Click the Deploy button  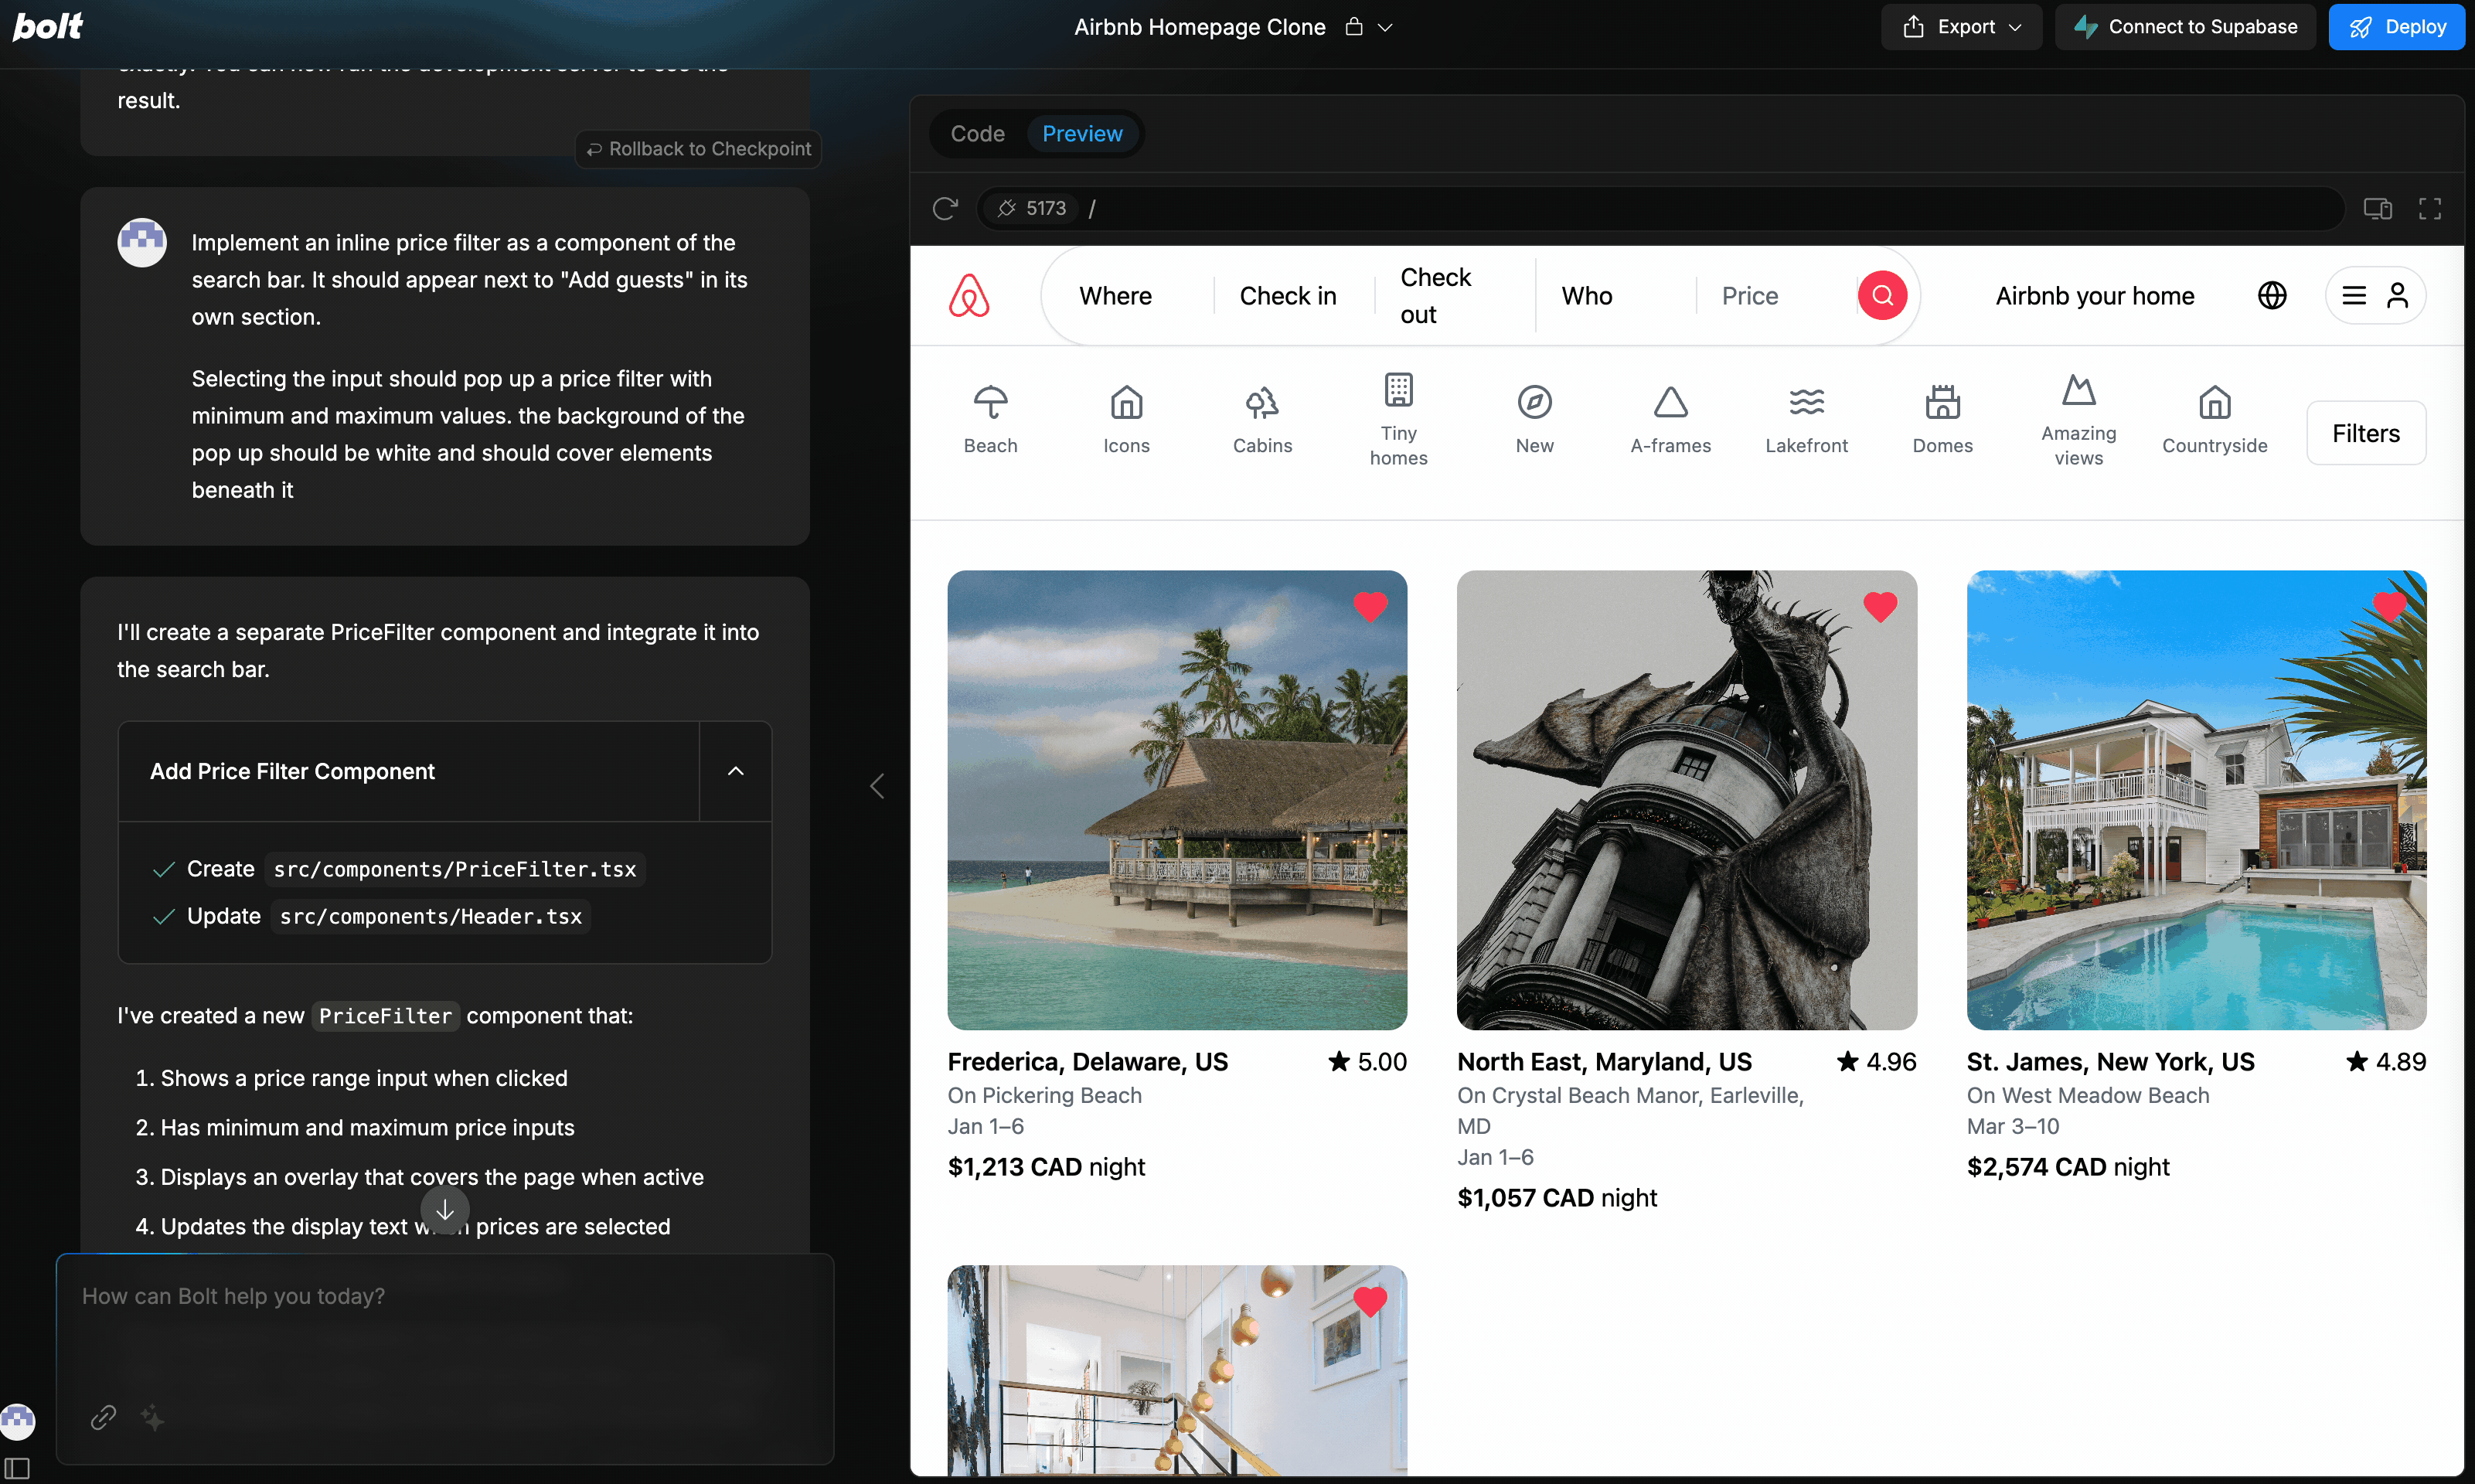point(2396,27)
